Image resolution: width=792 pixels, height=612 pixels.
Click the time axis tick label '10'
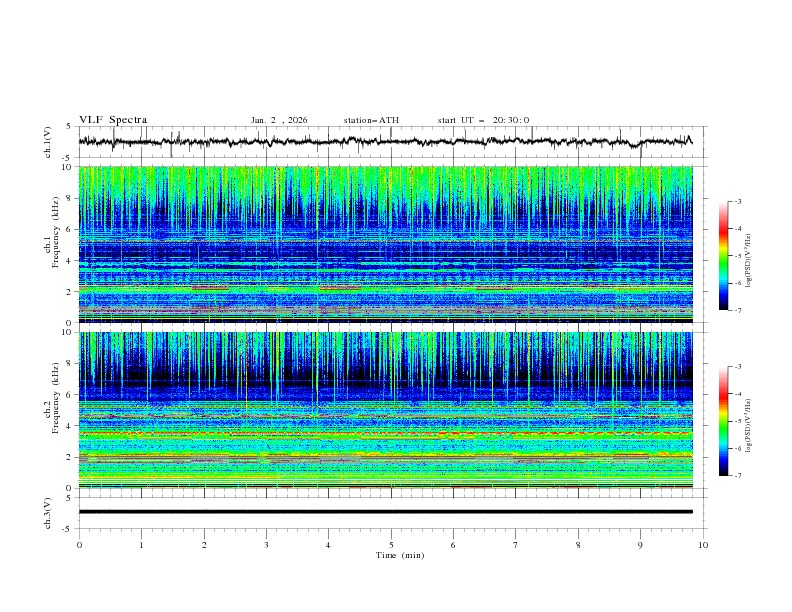tap(703, 545)
